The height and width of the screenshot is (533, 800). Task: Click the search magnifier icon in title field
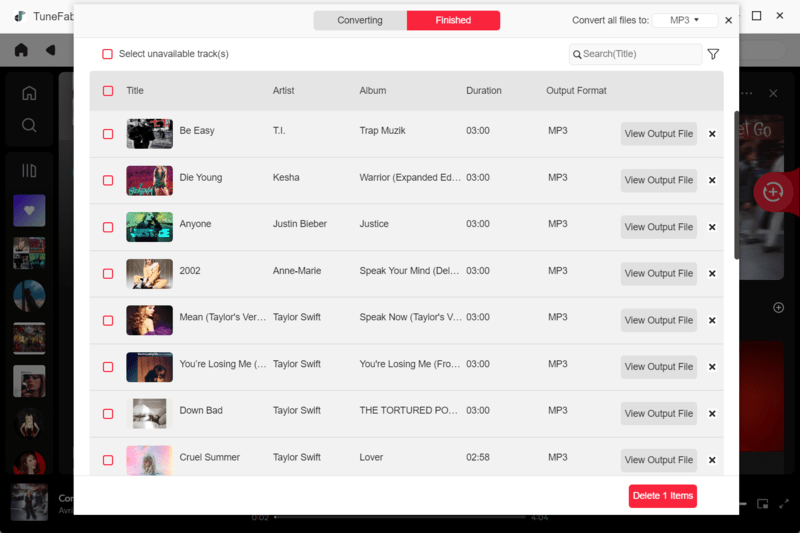[x=577, y=54]
